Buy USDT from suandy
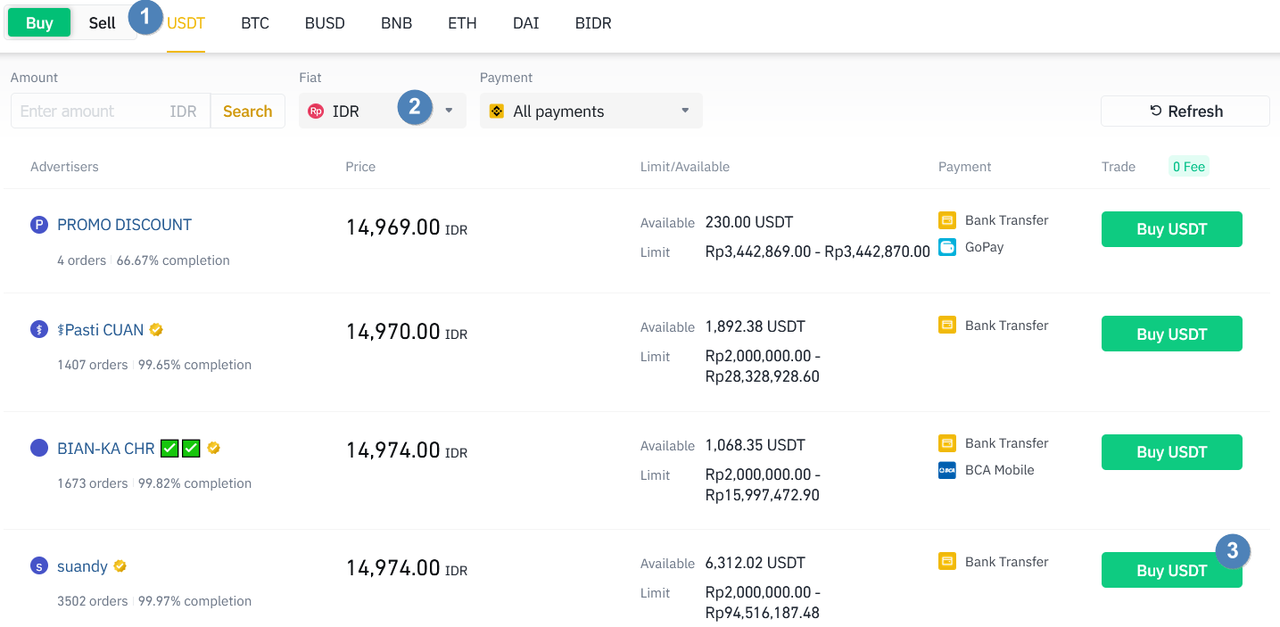1280x627 pixels. 1172,570
